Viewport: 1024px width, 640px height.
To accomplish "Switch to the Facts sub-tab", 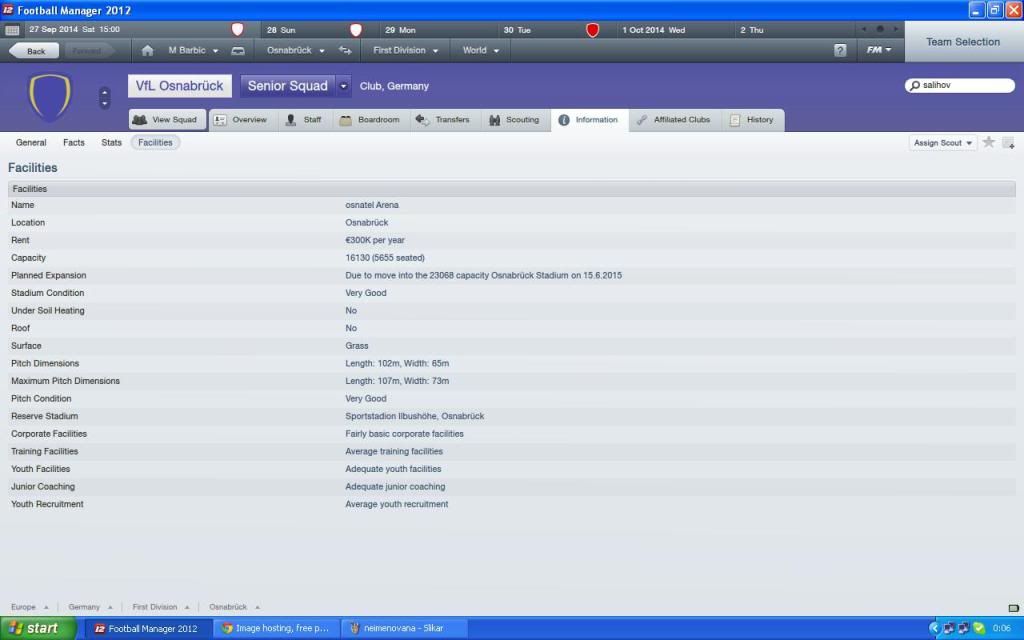I will [x=74, y=142].
